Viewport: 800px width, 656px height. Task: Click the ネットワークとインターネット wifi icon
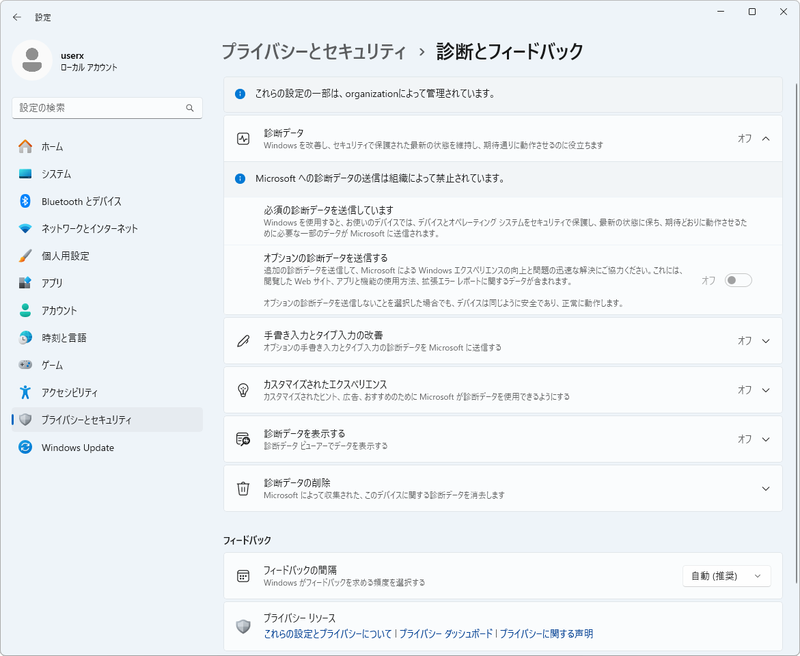click(26, 229)
